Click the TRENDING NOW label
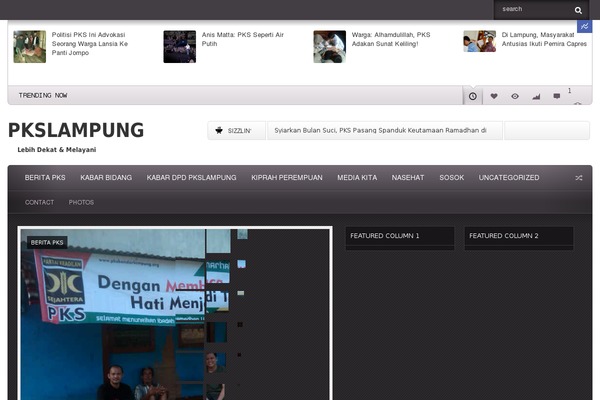 43,95
